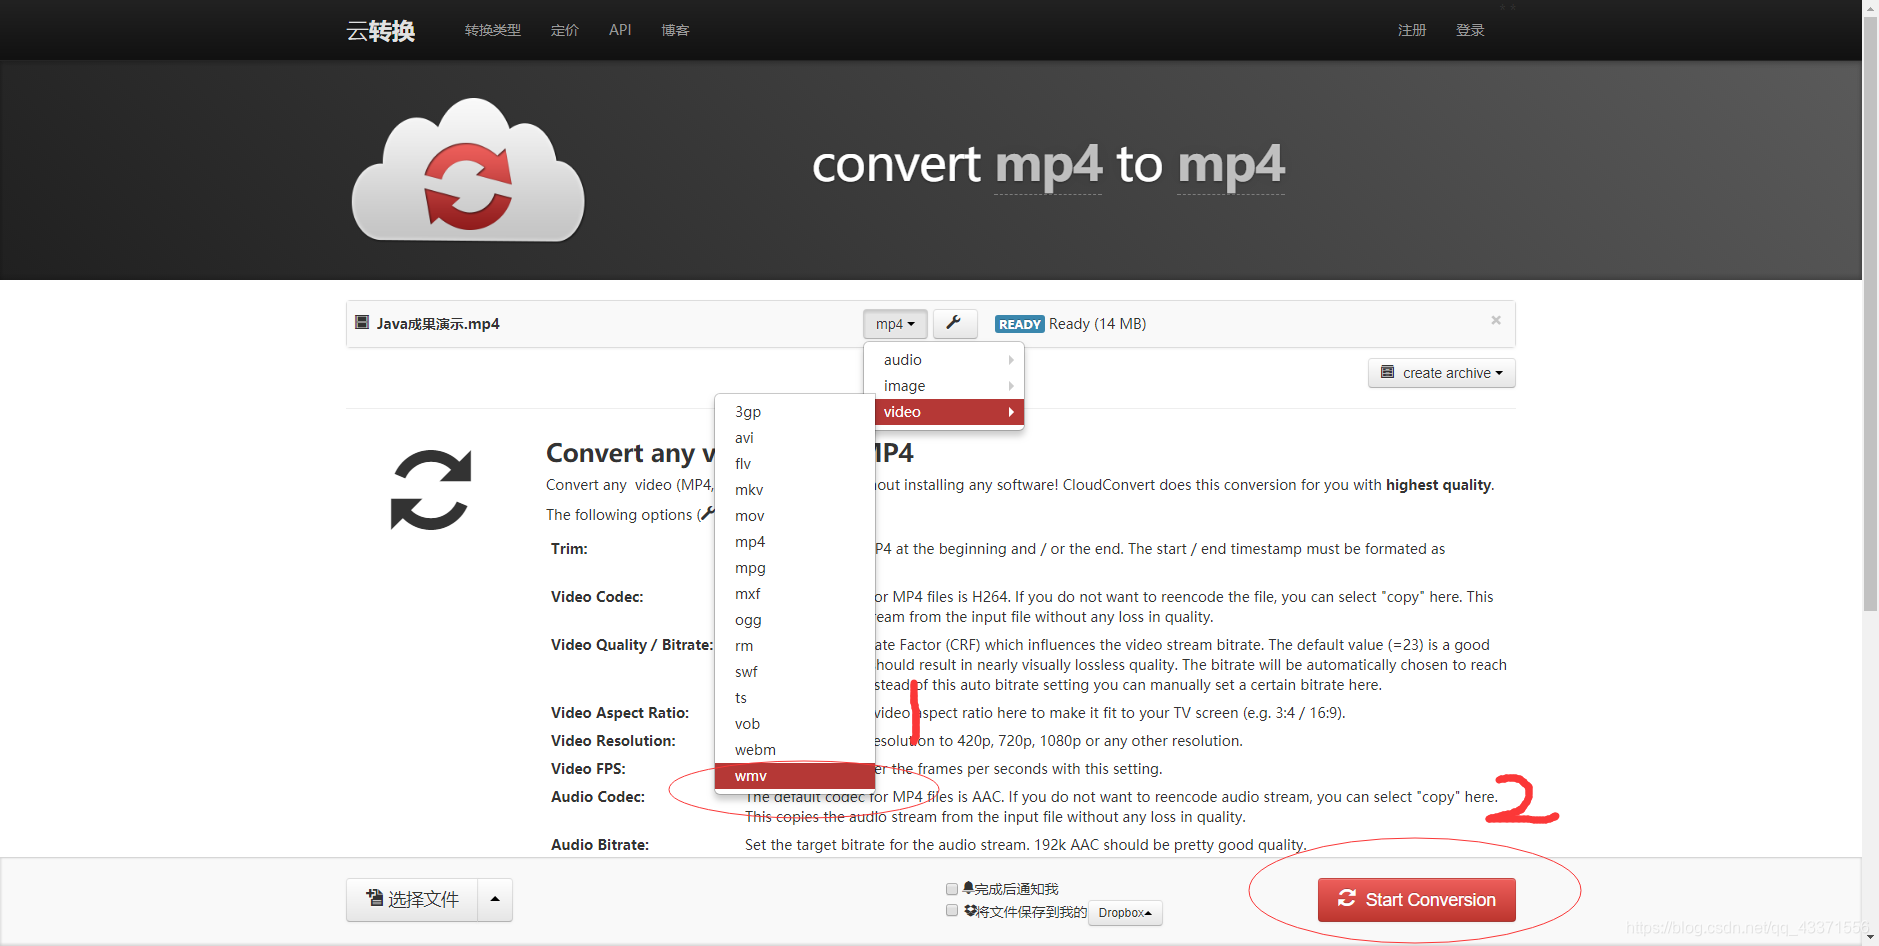The image size is (1879, 946).
Task: Choose mov format
Action: [x=795, y=516]
